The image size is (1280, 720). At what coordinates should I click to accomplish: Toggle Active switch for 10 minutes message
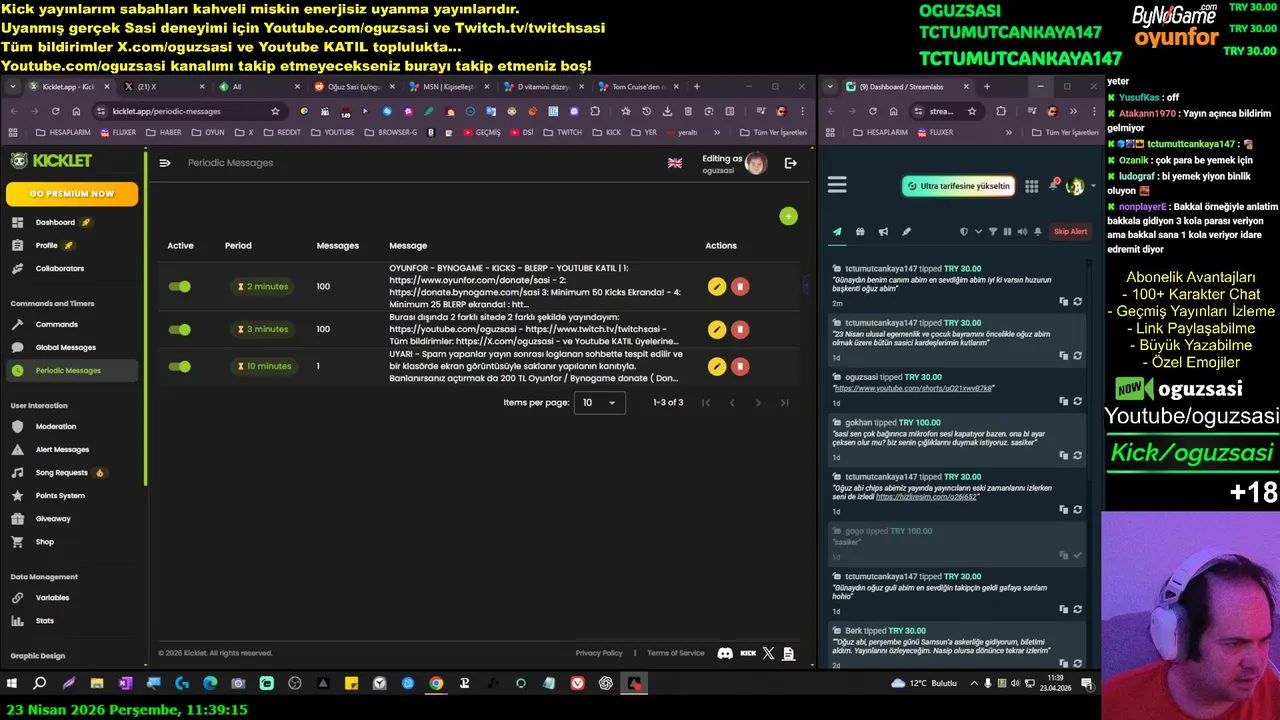(x=180, y=366)
